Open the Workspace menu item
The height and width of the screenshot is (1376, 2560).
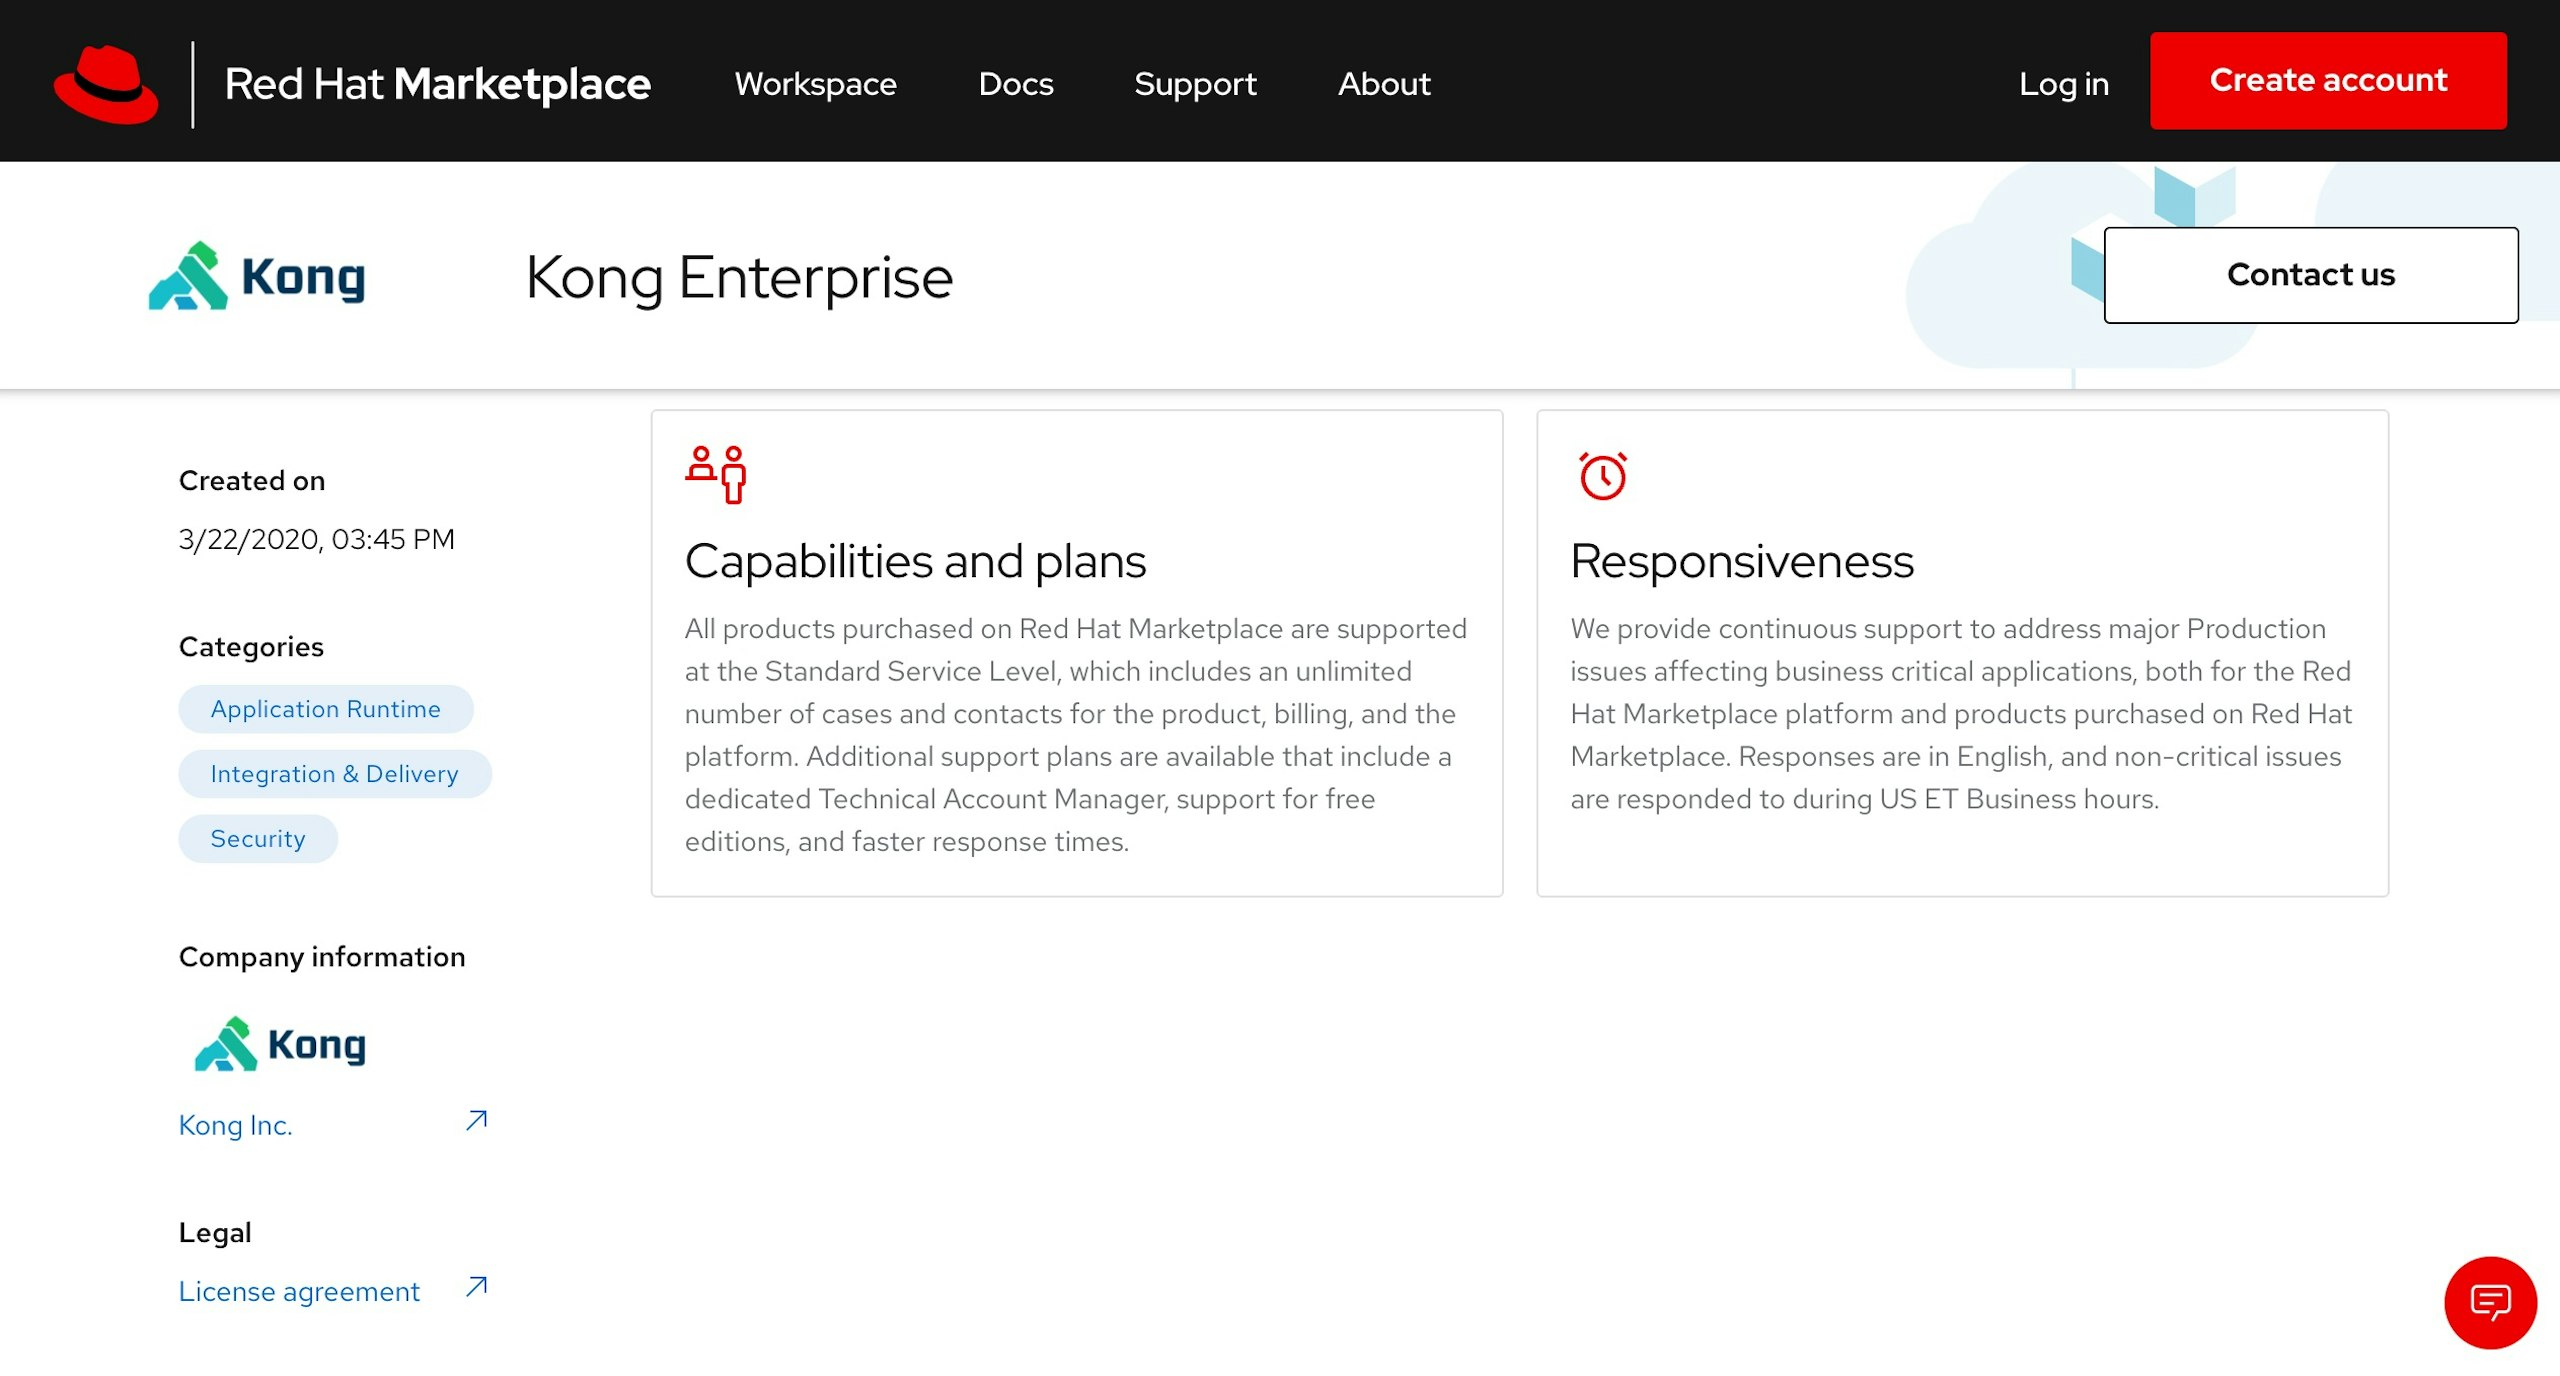coord(815,84)
